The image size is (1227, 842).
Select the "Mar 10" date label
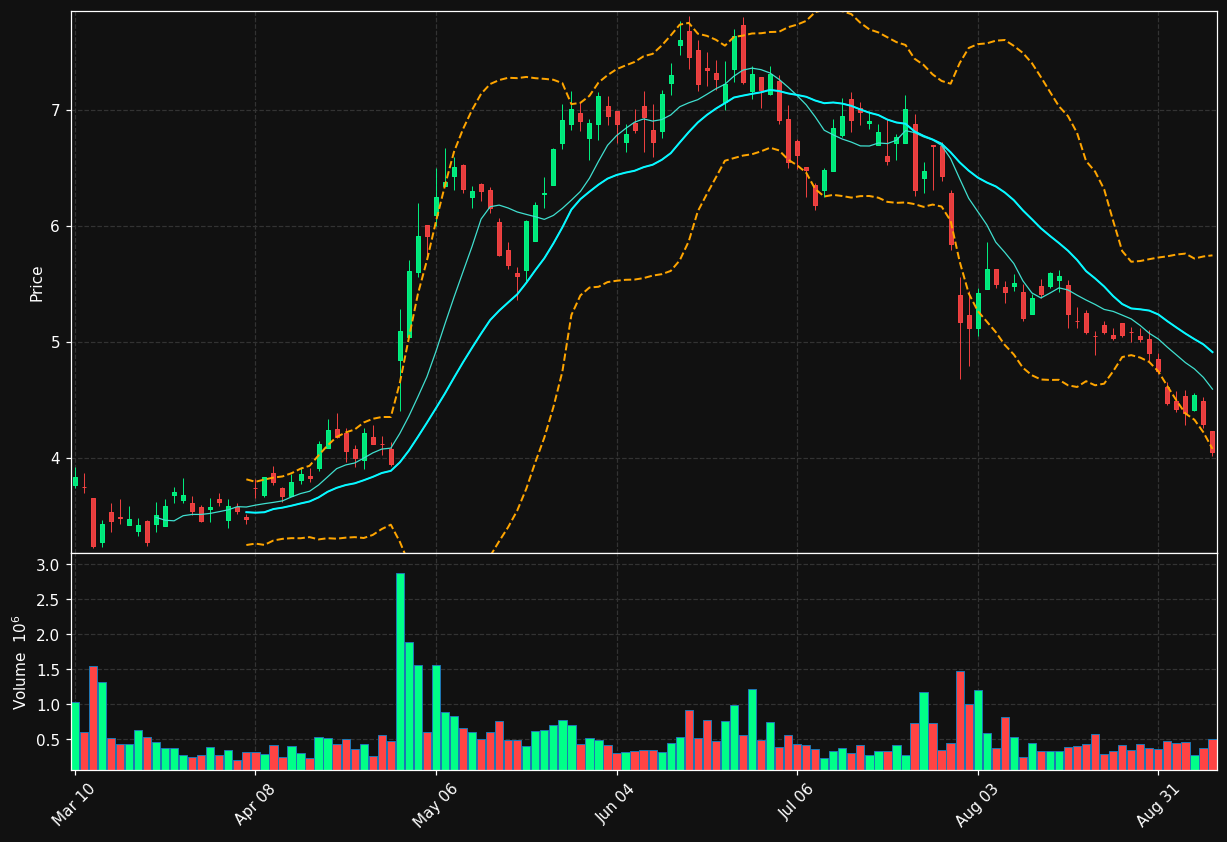coord(73,804)
